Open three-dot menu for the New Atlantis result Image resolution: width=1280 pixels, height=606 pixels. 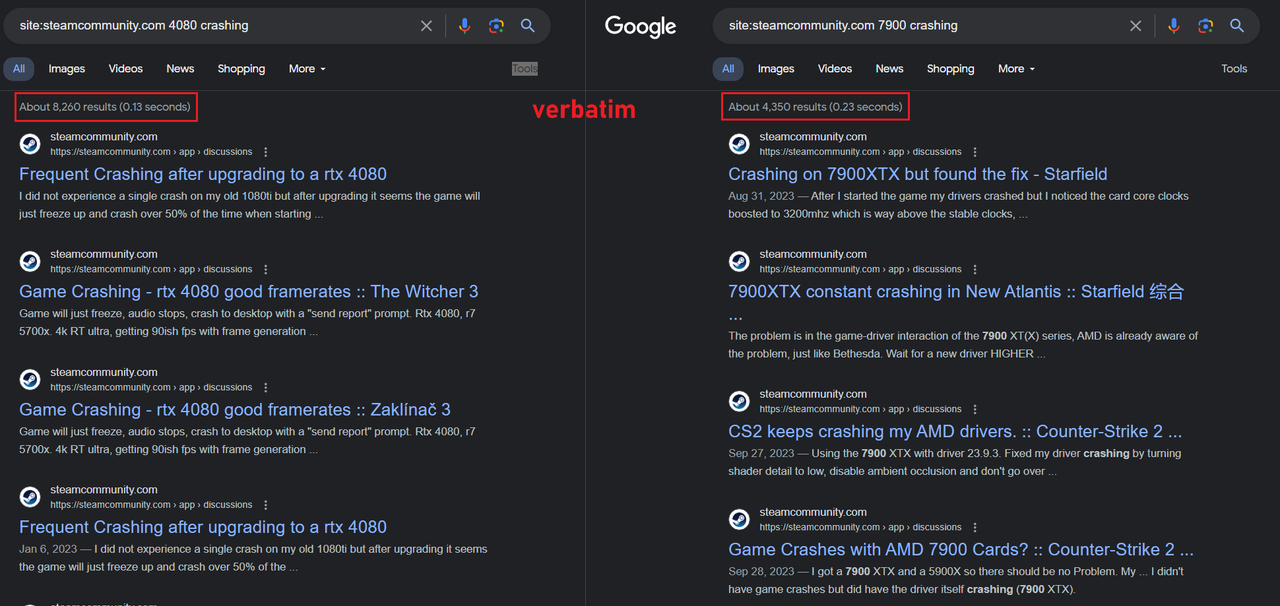(x=975, y=269)
